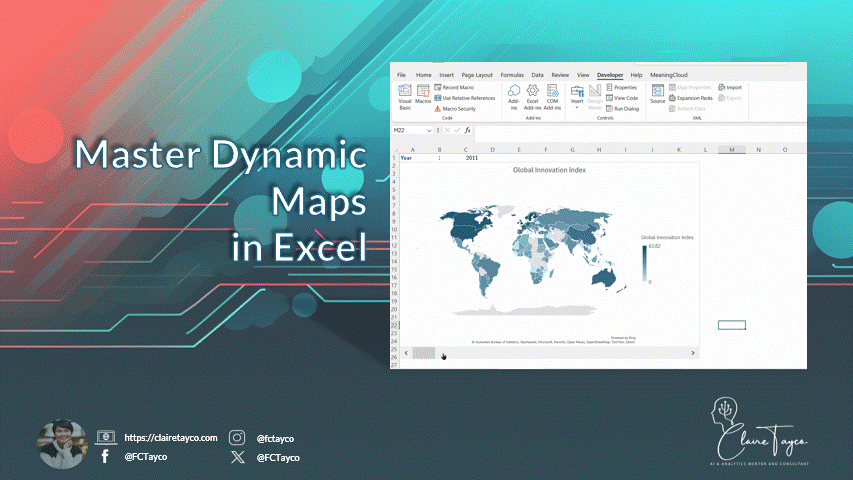This screenshot has width=853, height=480.
Task: Click the X handle @FCTayco
Action: click(x=278, y=458)
